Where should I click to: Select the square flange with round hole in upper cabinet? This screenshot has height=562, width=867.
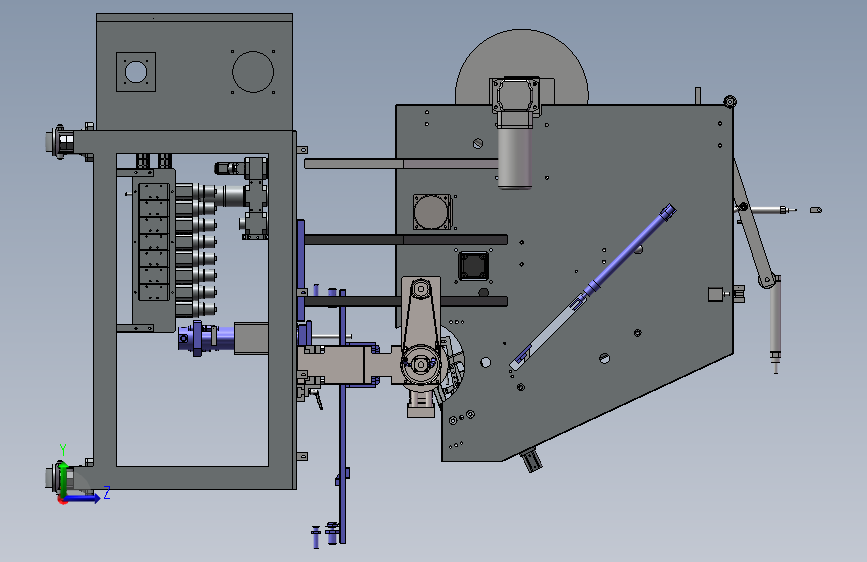[136, 72]
